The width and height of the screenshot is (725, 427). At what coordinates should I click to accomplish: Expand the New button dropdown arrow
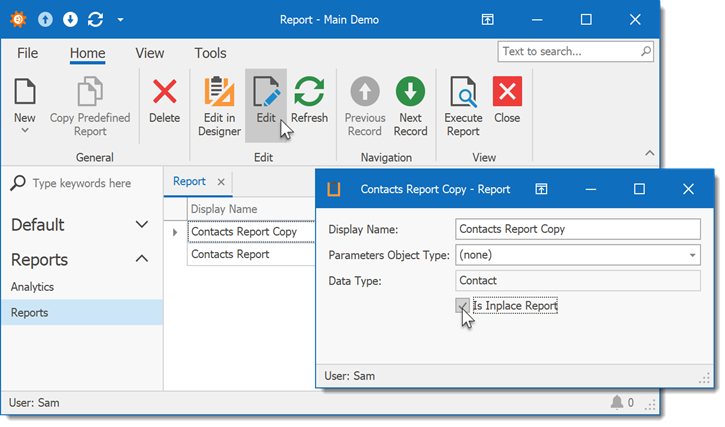click(x=25, y=131)
